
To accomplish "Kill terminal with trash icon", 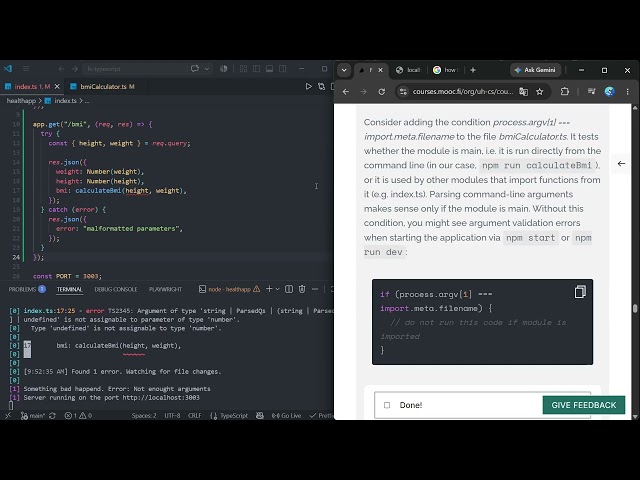I will pyautogui.click(x=302, y=289).
